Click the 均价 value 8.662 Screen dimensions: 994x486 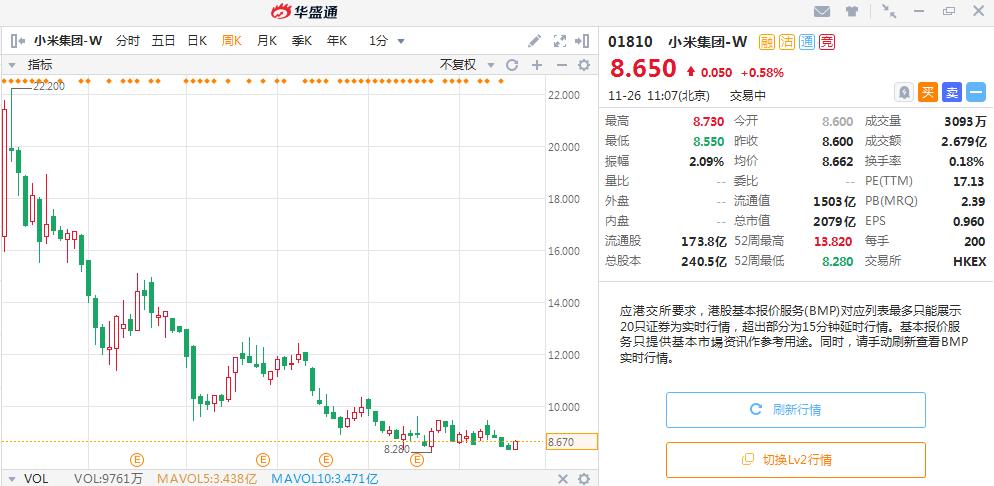click(838, 162)
